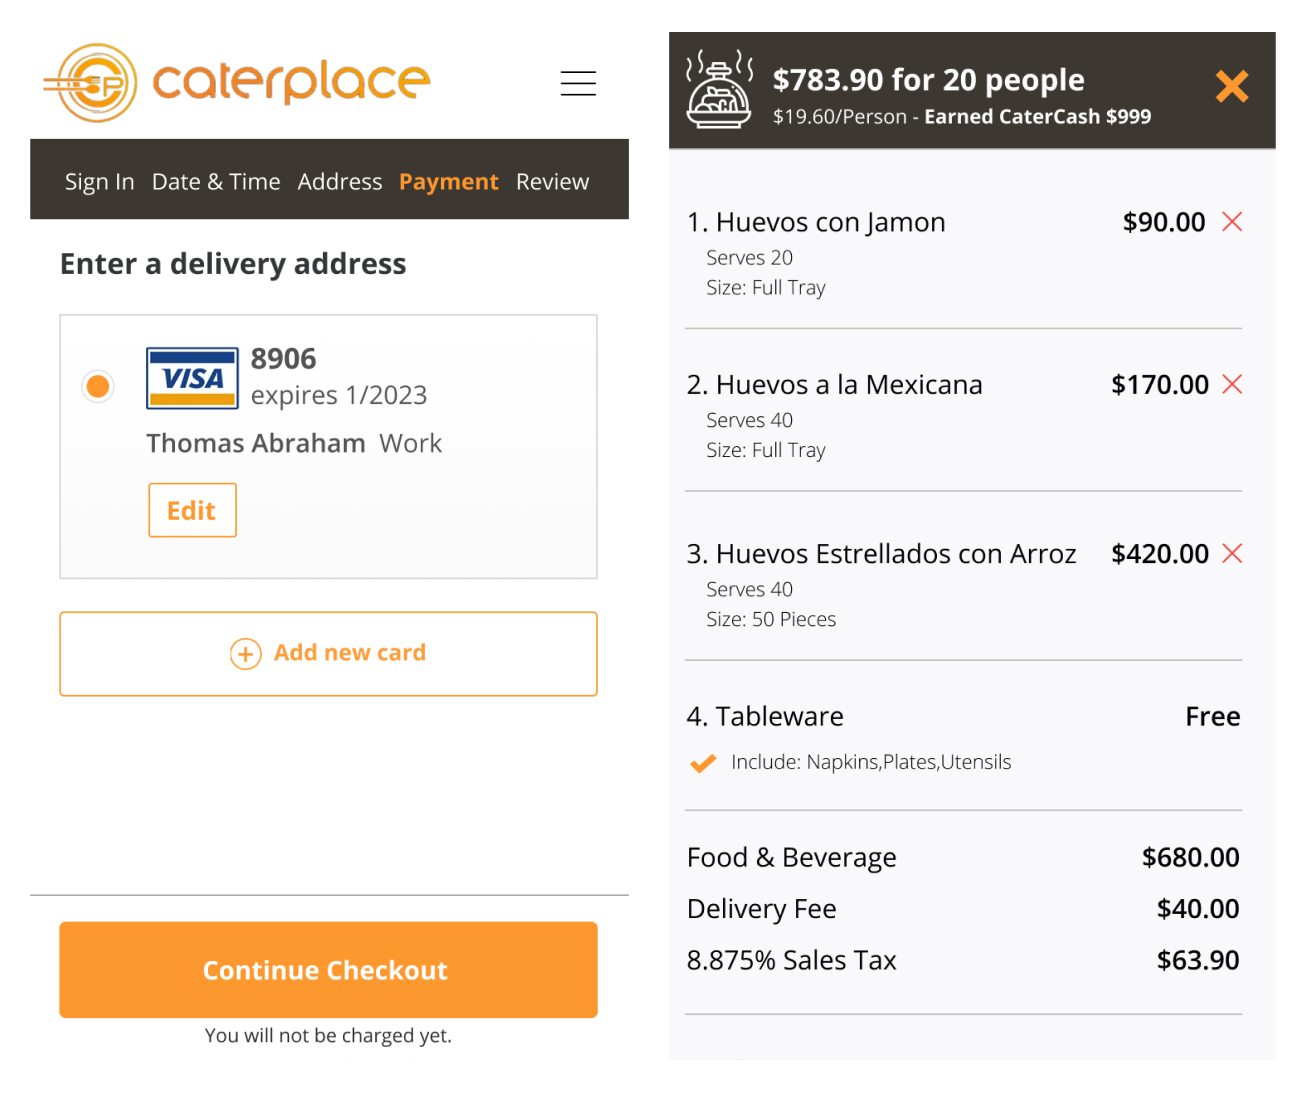
Task: Close the order summary with orange X
Action: click(x=1231, y=87)
